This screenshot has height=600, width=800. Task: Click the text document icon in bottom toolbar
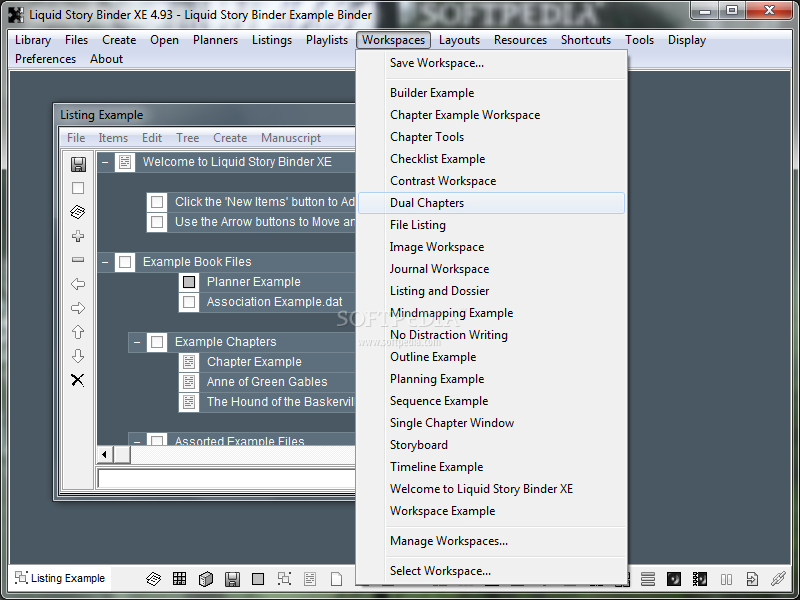point(310,579)
